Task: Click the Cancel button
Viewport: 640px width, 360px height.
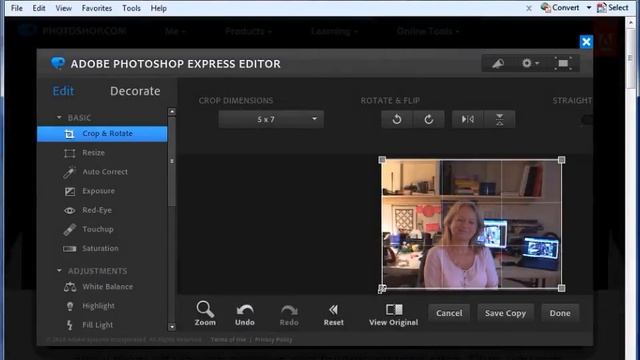Action: point(449,313)
